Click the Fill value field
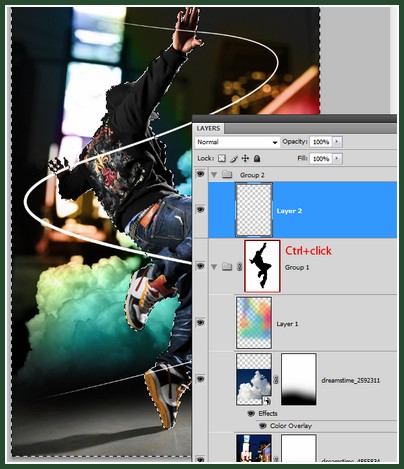This screenshot has width=404, height=469. [321, 159]
